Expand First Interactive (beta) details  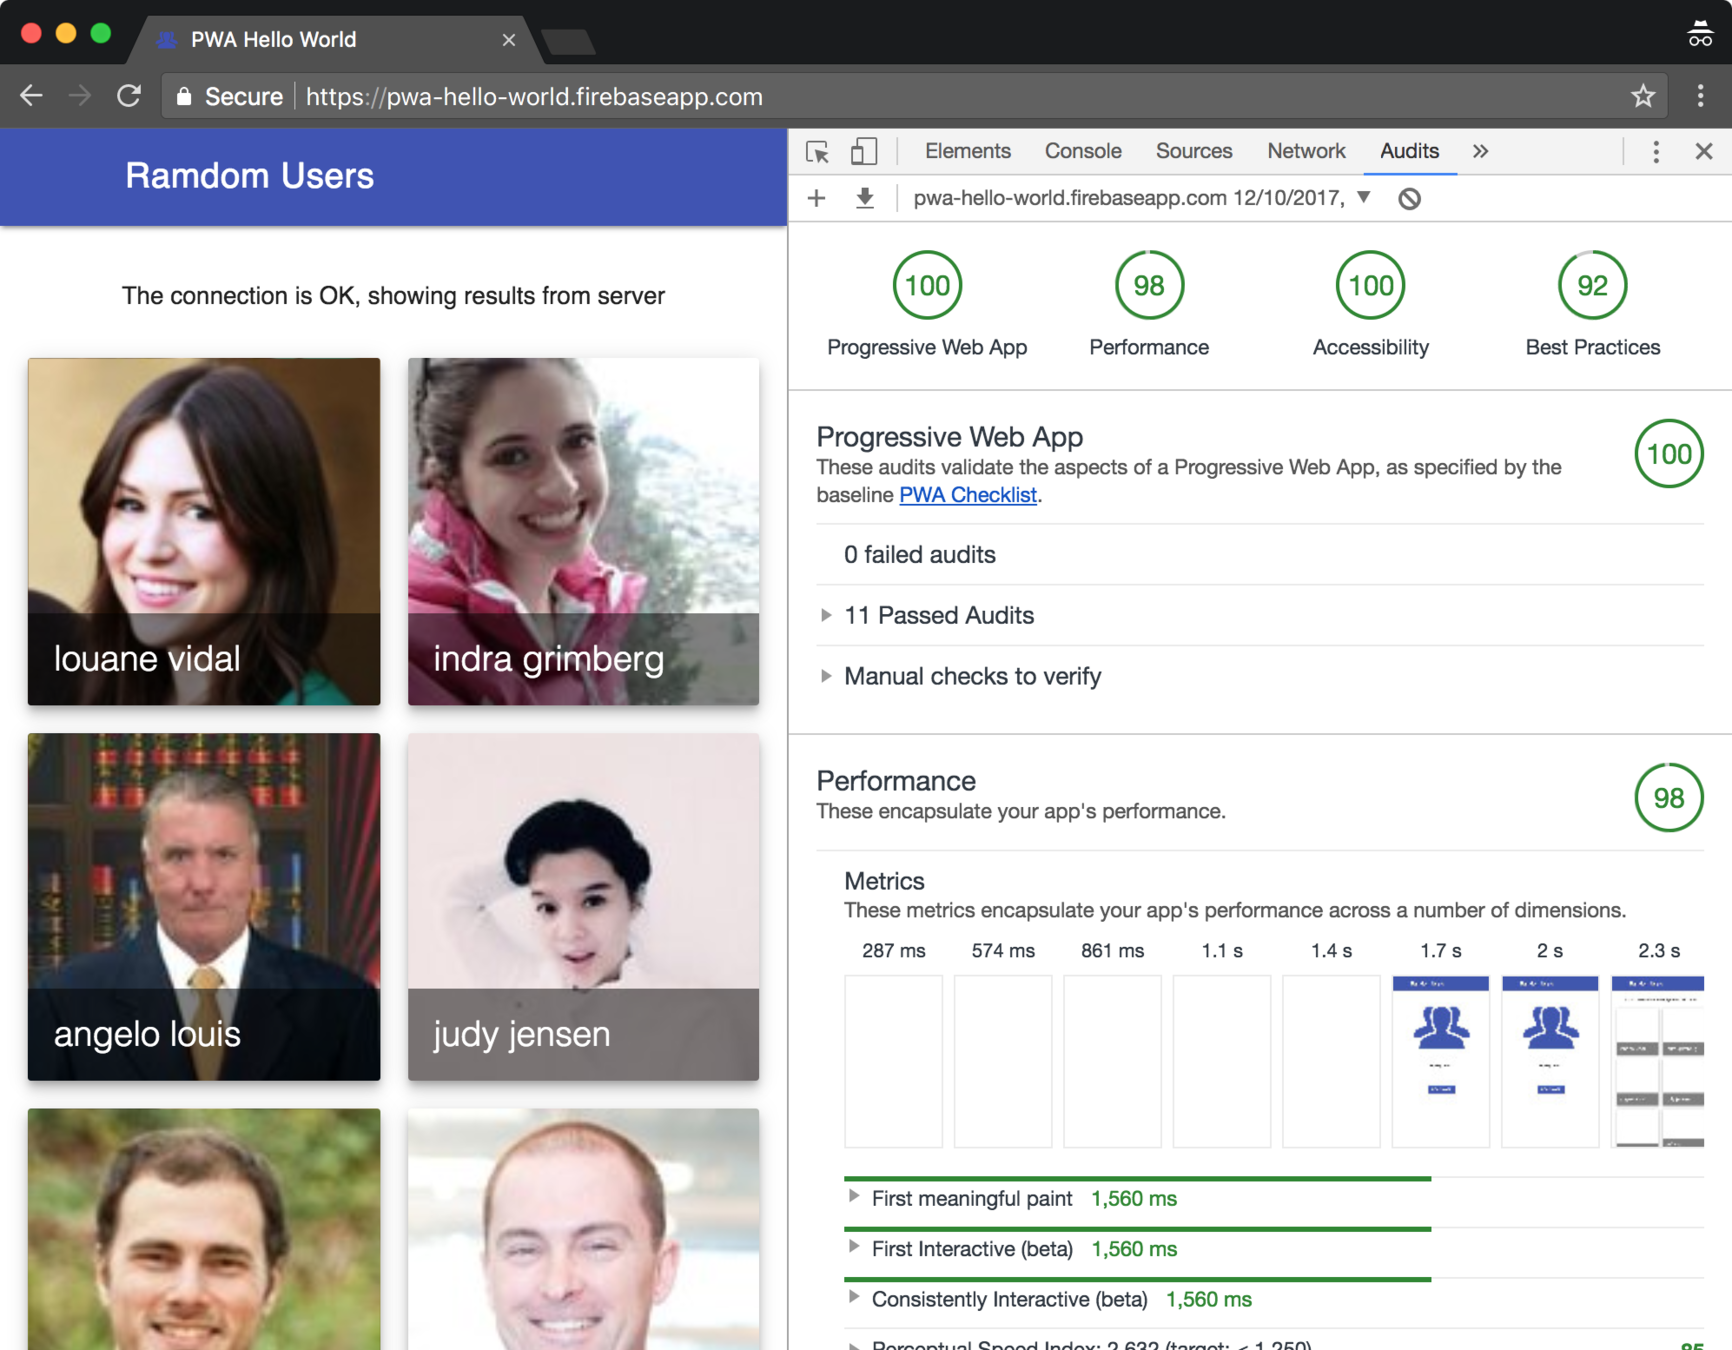pyautogui.click(x=853, y=1247)
